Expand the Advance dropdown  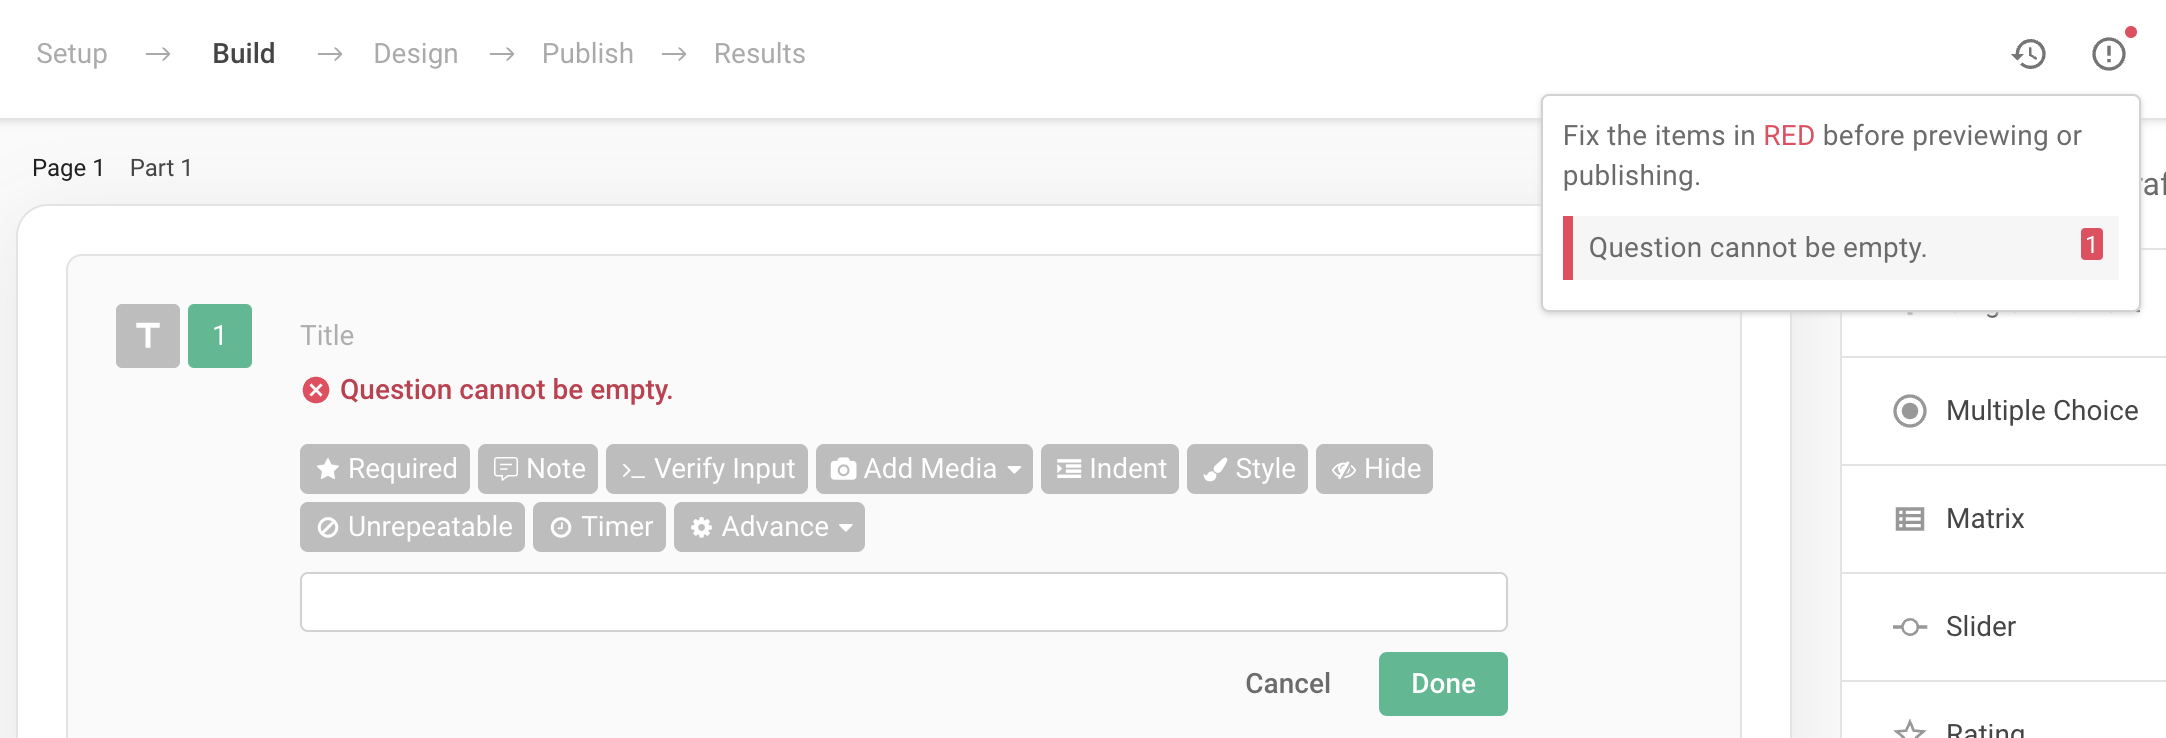pyautogui.click(x=769, y=527)
